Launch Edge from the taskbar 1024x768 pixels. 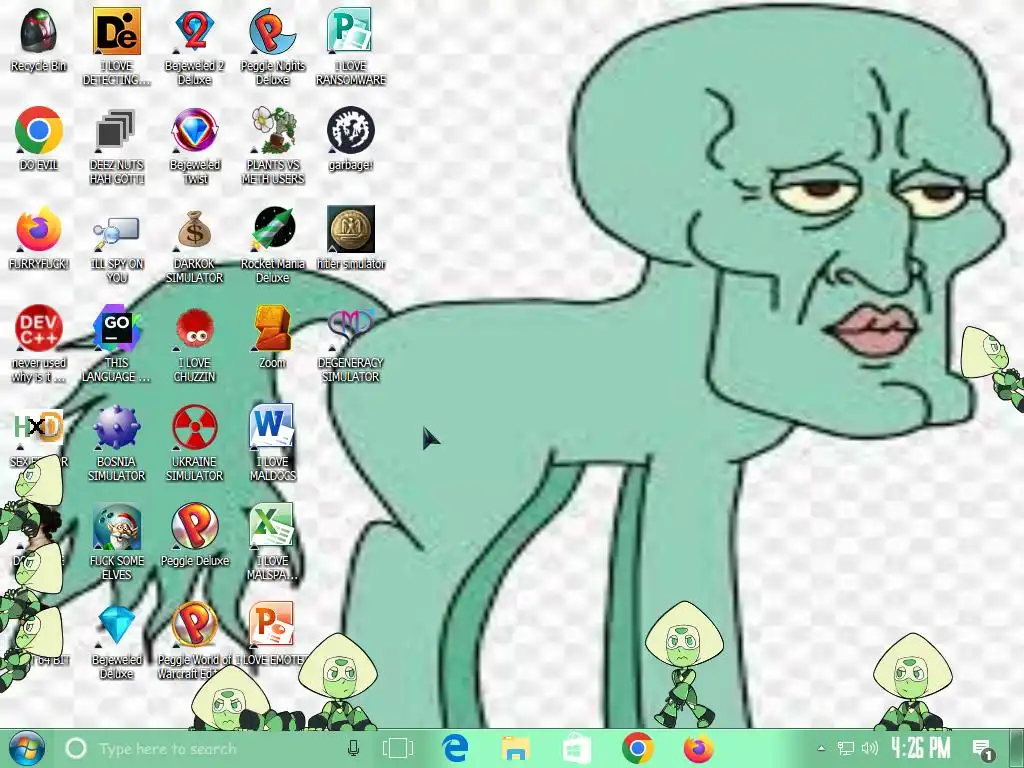[x=456, y=748]
